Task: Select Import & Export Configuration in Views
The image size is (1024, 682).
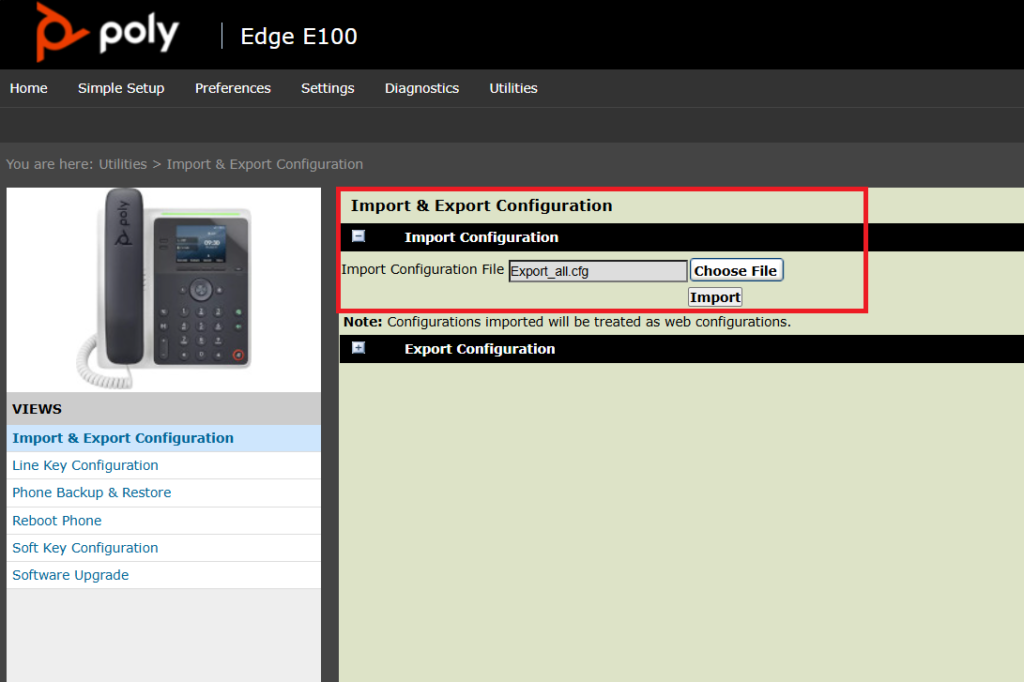Action: (123, 438)
